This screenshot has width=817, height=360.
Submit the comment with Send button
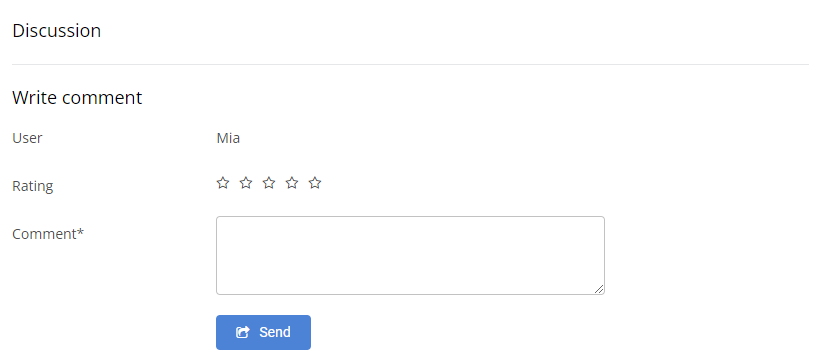264,332
